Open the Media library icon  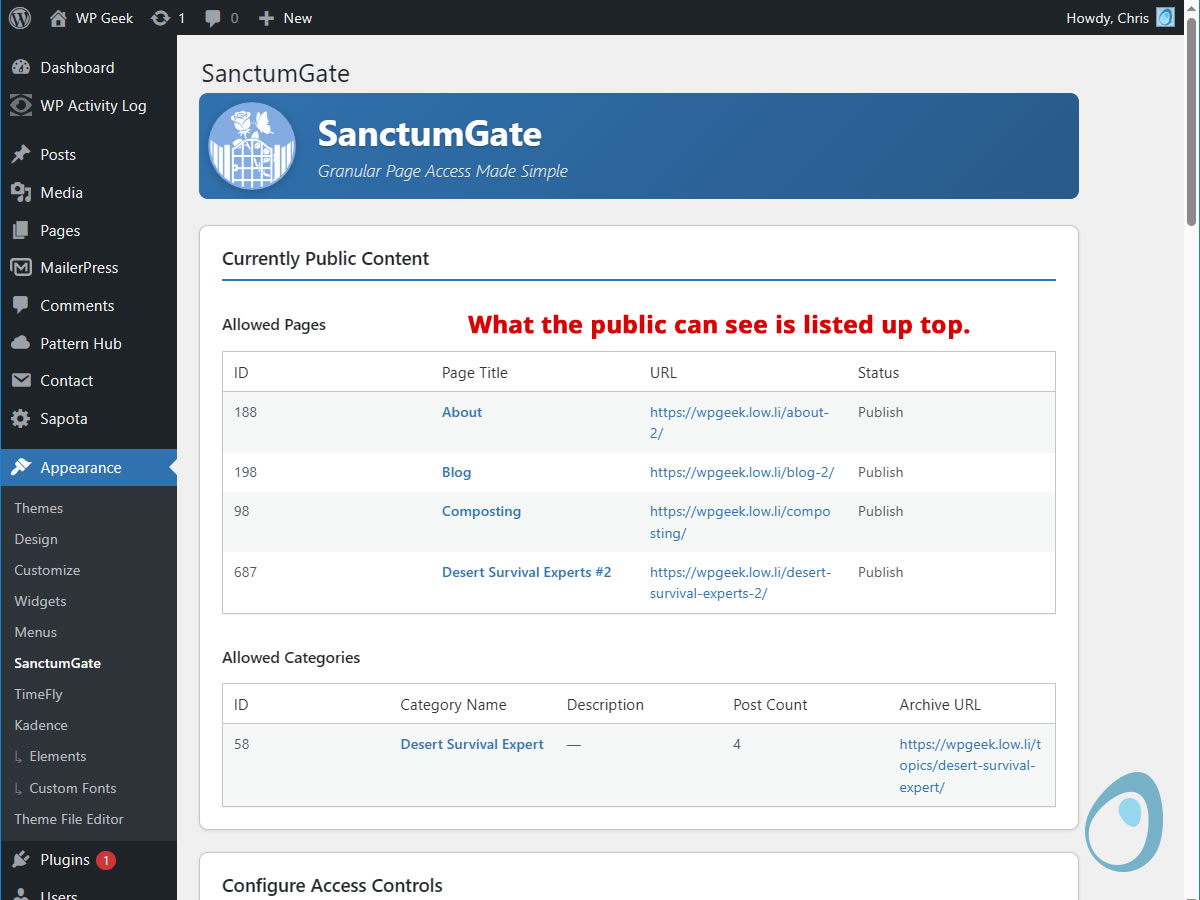(x=22, y=192)
